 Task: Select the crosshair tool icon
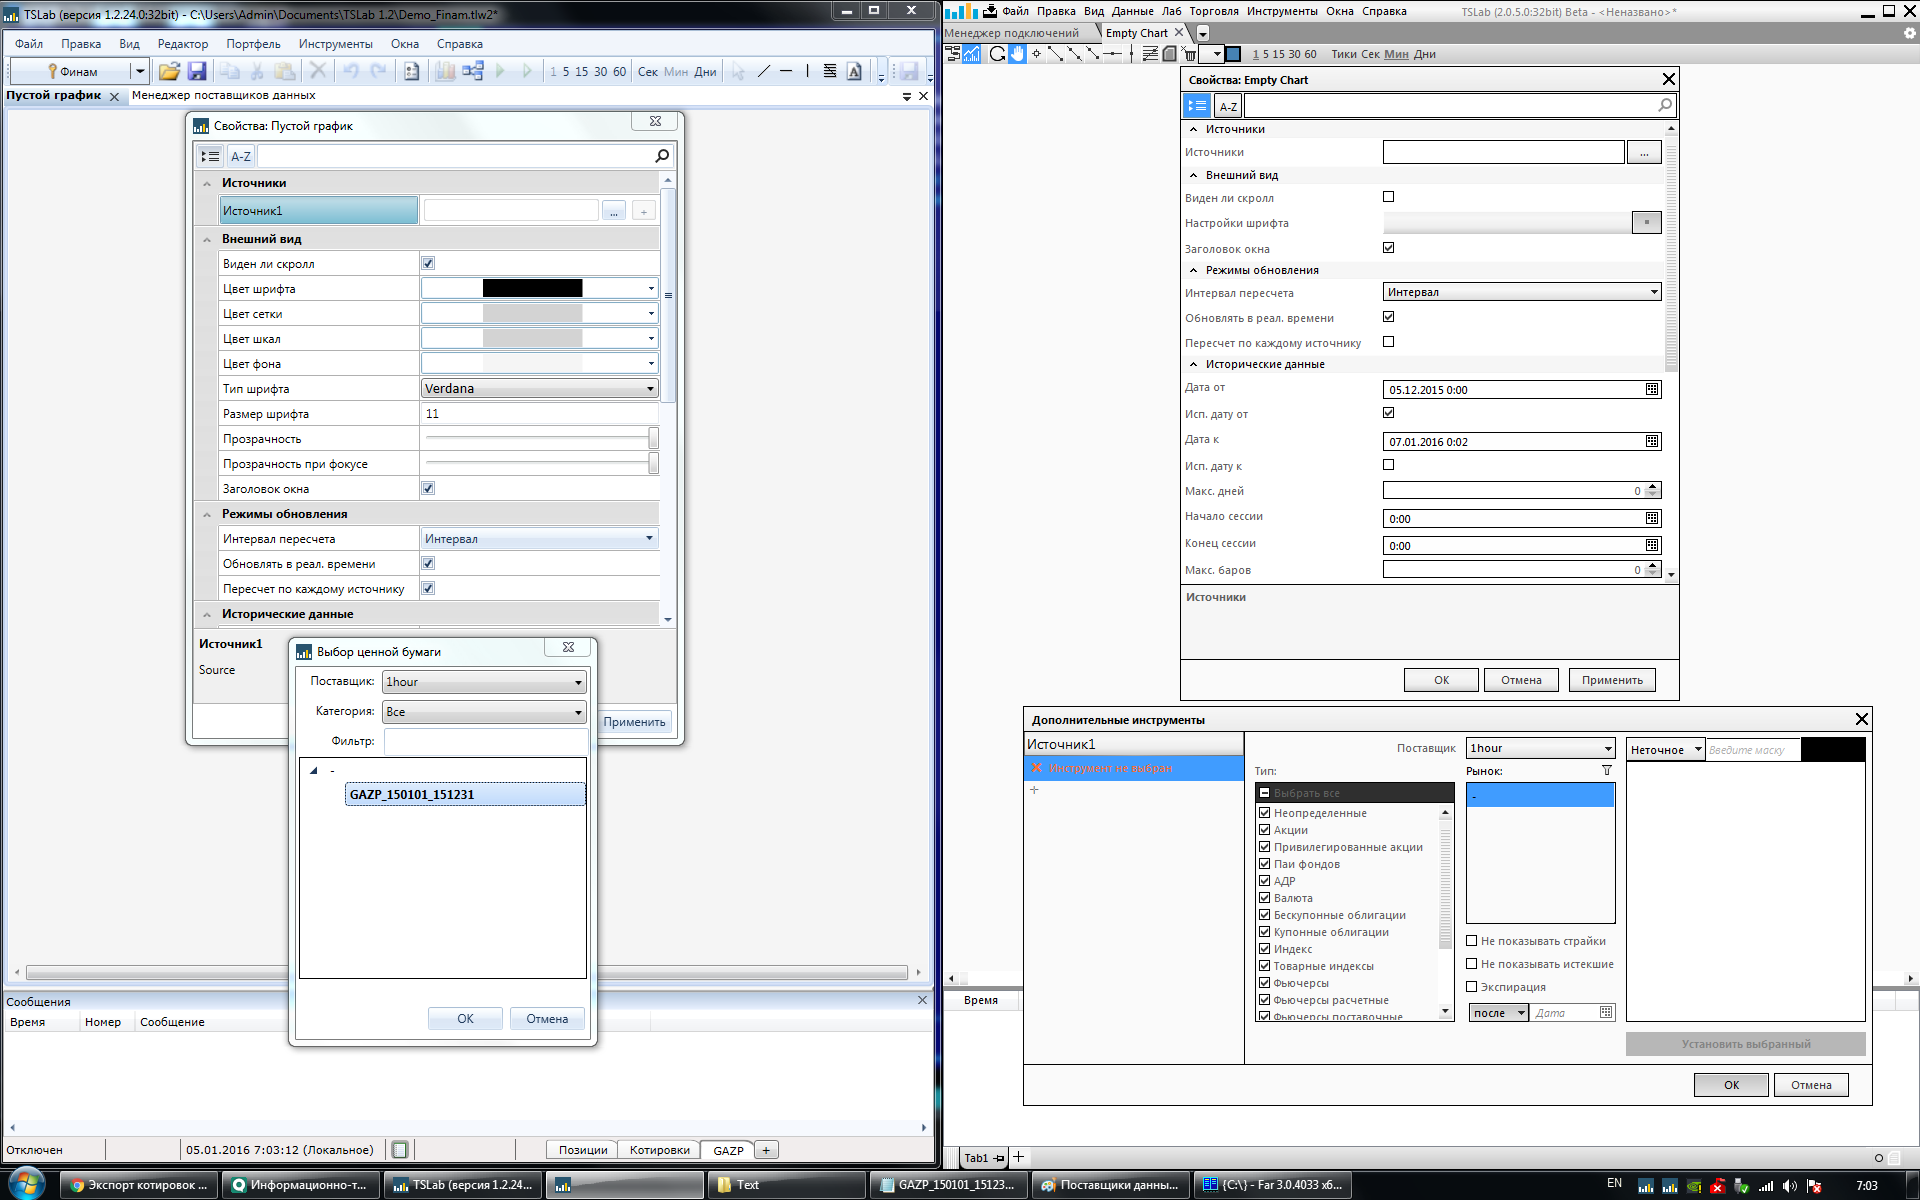click(1036, 54)
